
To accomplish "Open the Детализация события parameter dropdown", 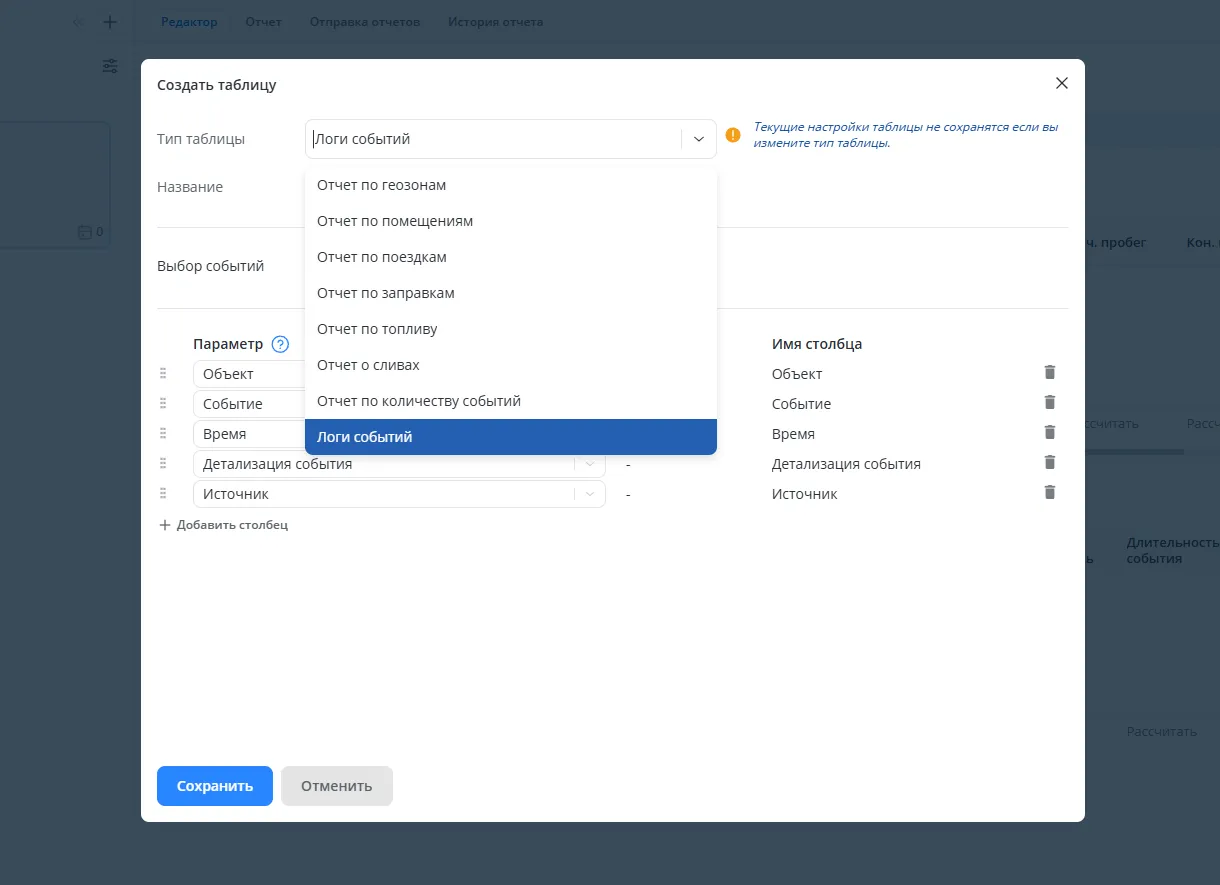I will point(590,464).
